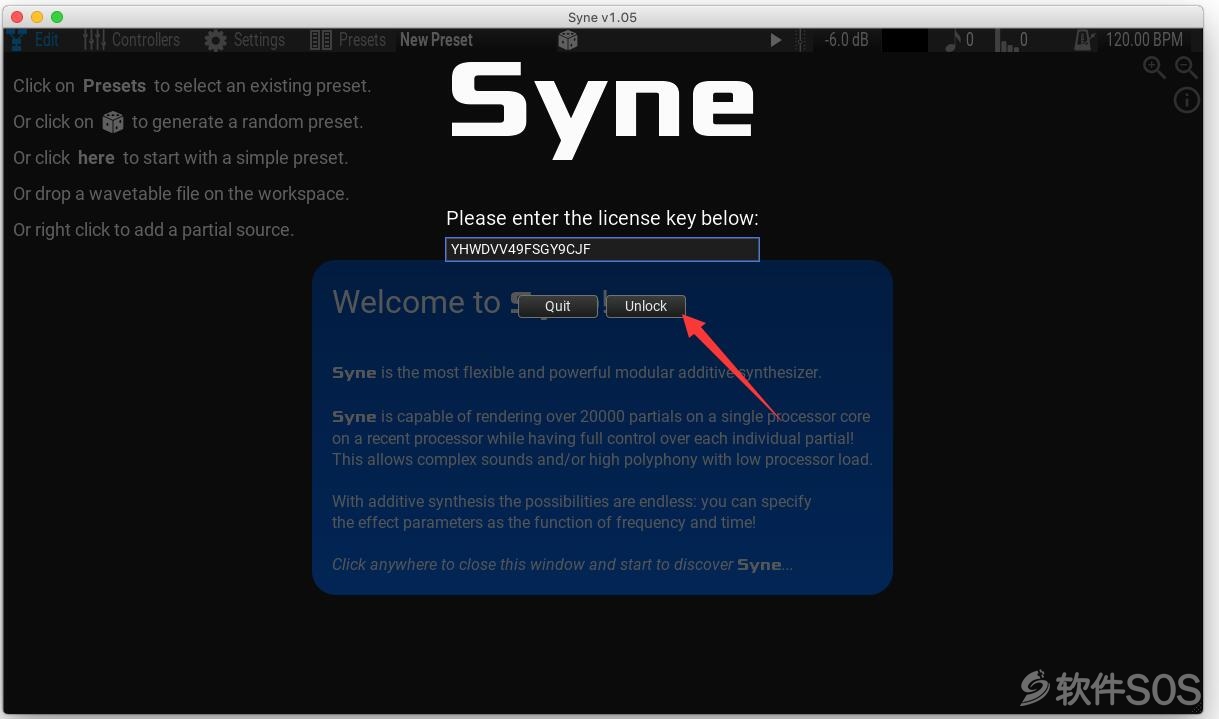Click the 120.00 BPM tempo value

point(1144,40)
